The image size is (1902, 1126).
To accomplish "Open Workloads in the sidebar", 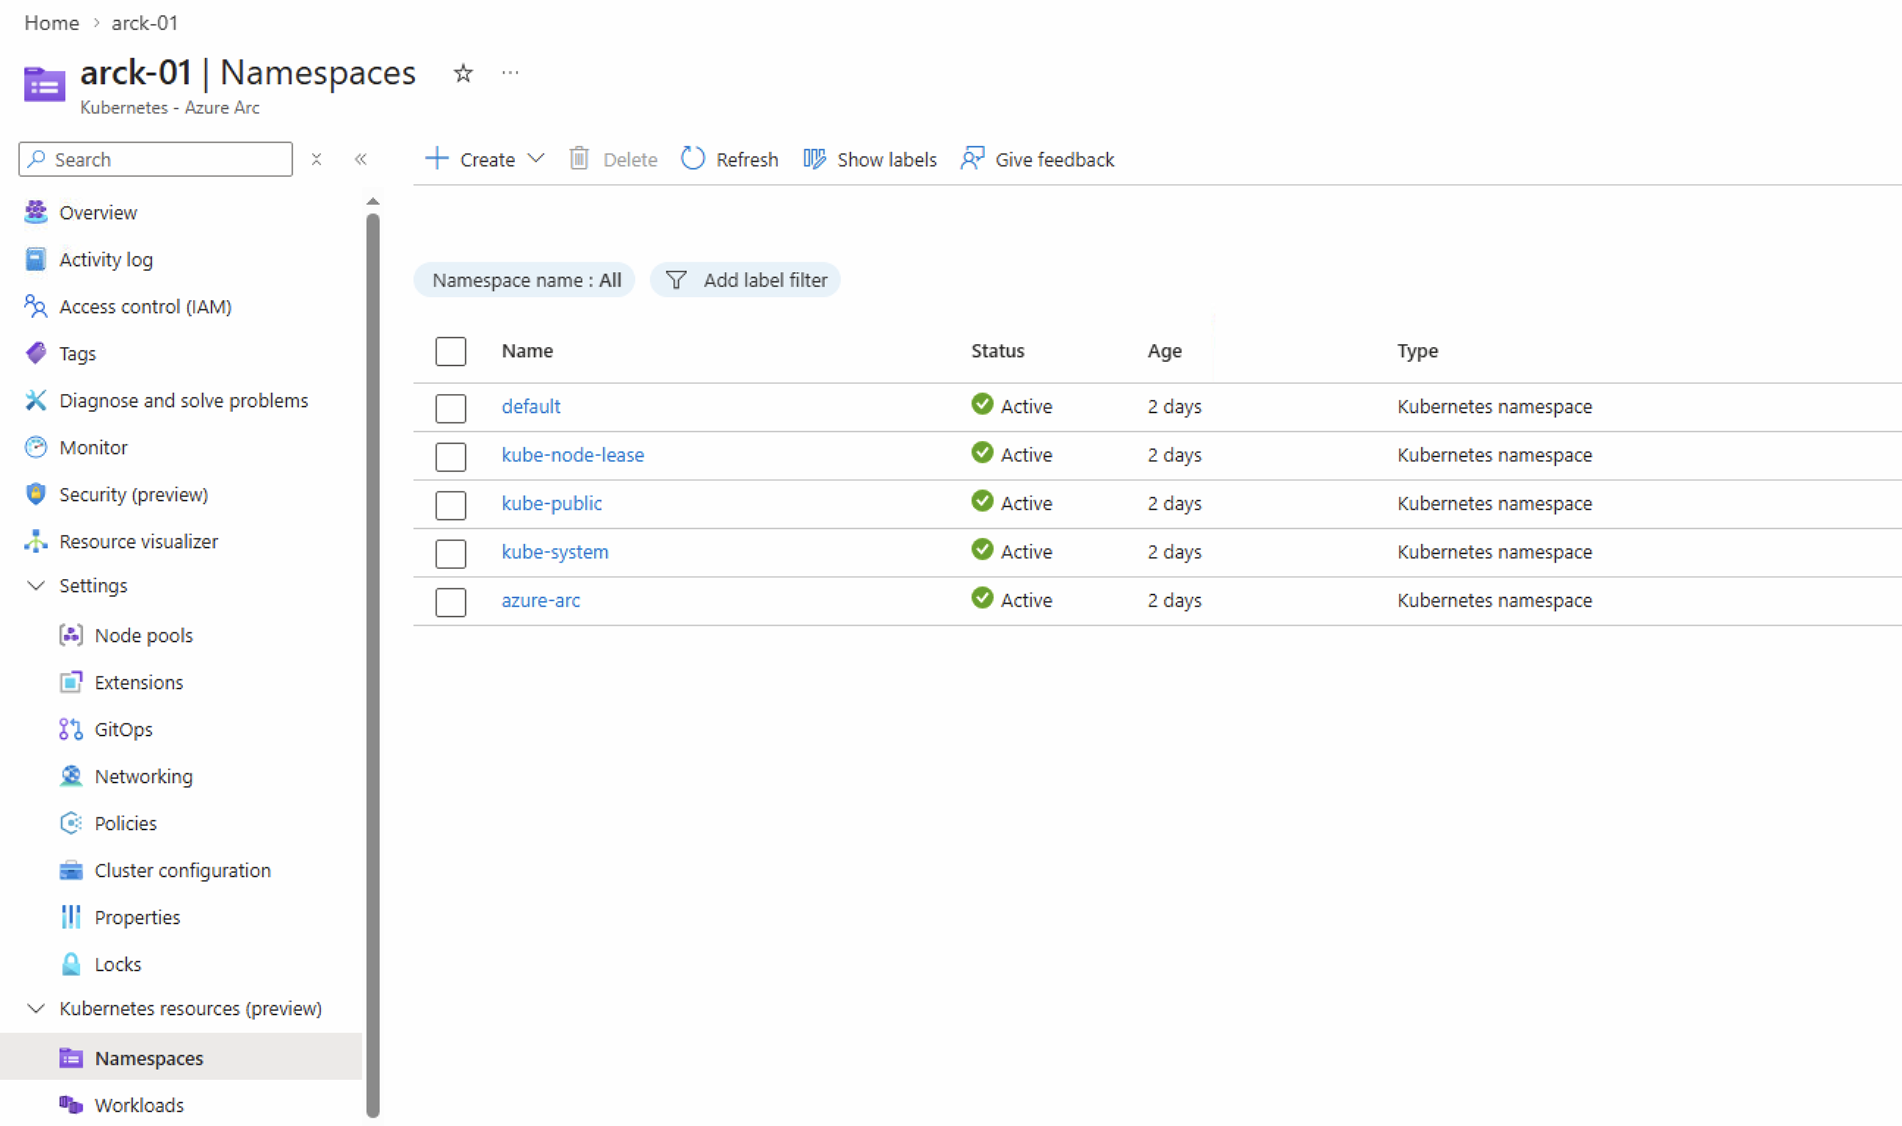I will [139, 1105].
